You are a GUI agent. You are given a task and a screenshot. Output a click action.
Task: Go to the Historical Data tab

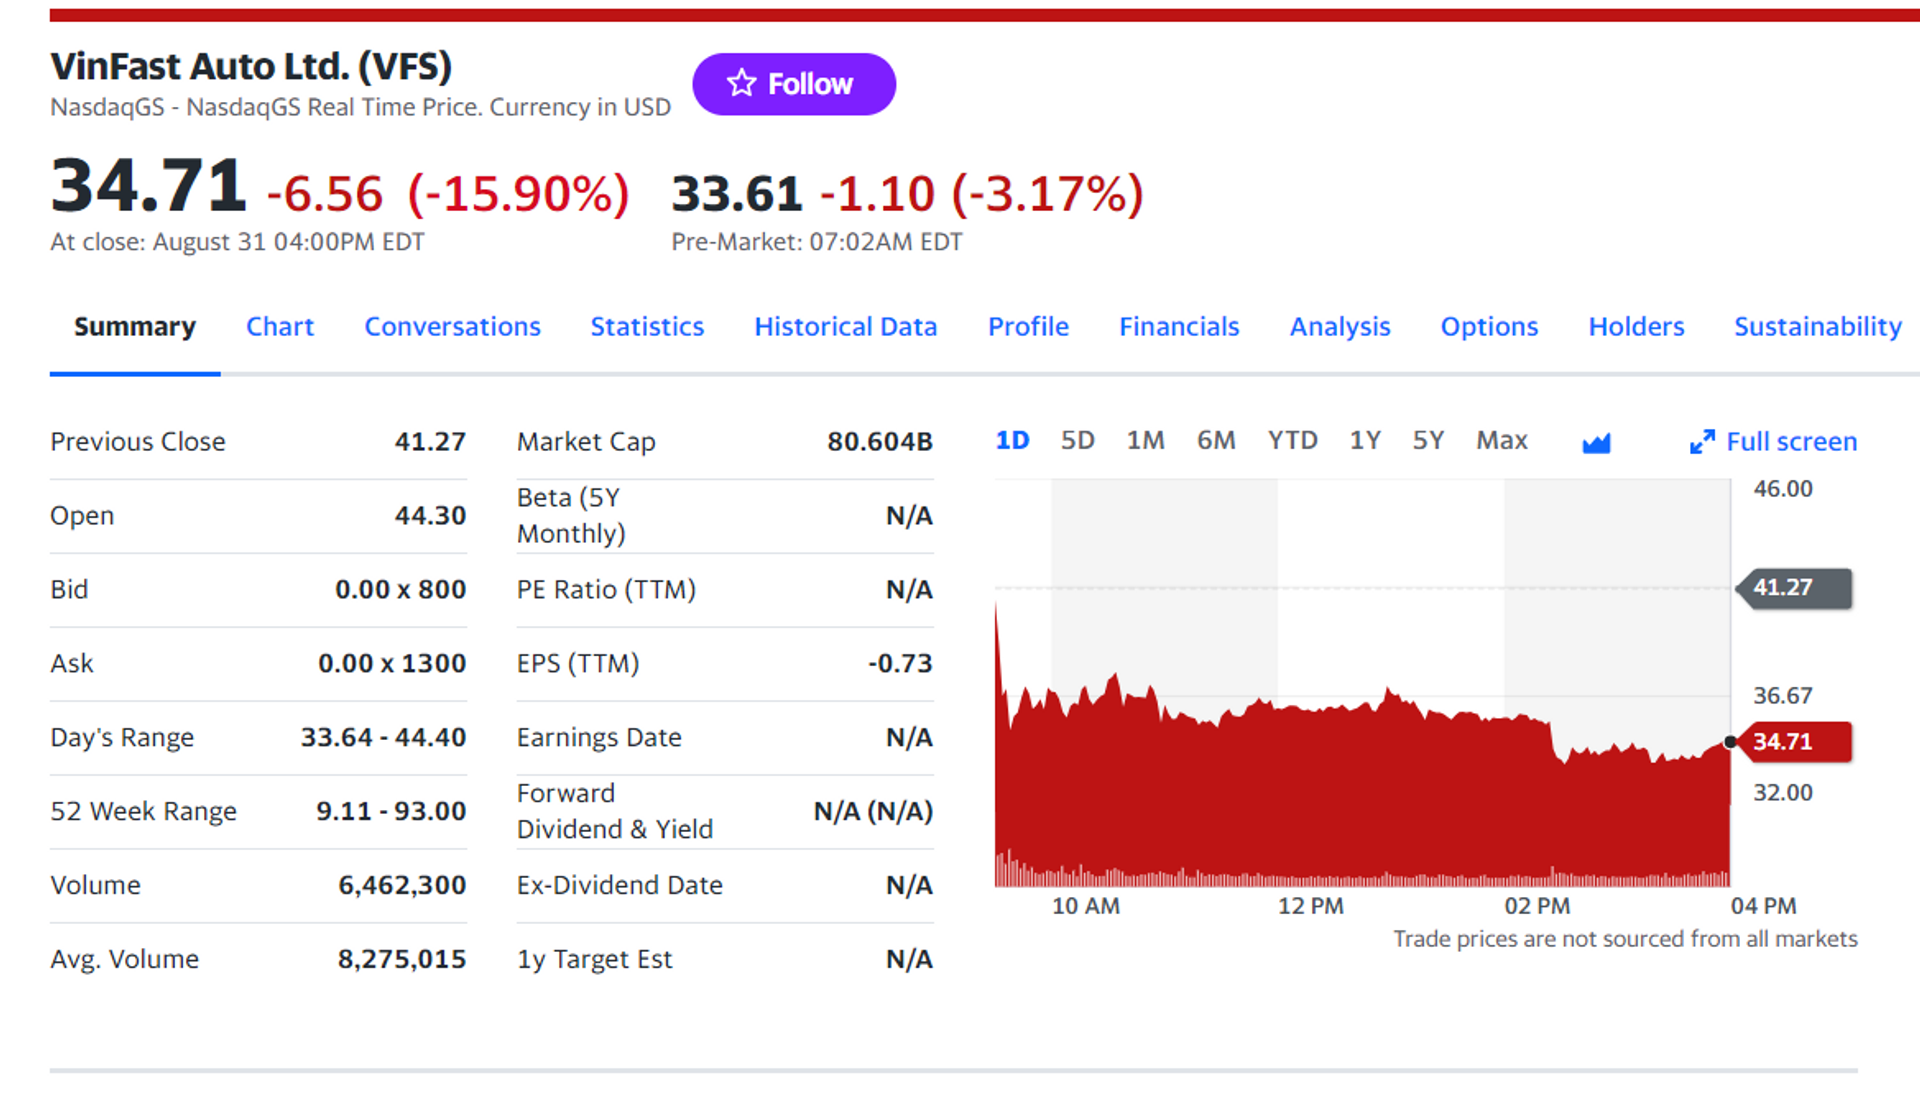pos(845,326)
